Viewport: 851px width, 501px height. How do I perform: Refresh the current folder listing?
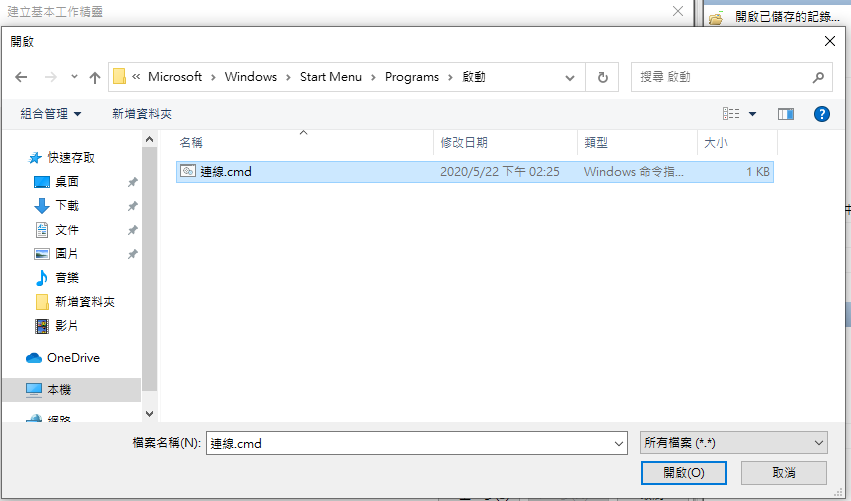(602, 77)
